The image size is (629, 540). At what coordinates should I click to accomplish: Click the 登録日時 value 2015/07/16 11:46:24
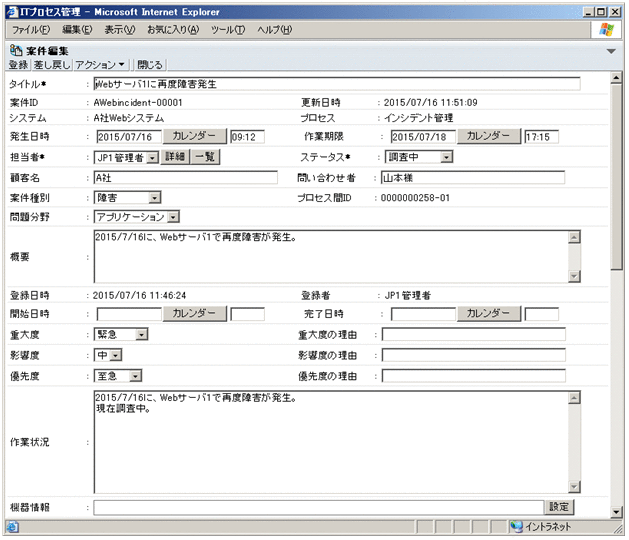point(139,296)
